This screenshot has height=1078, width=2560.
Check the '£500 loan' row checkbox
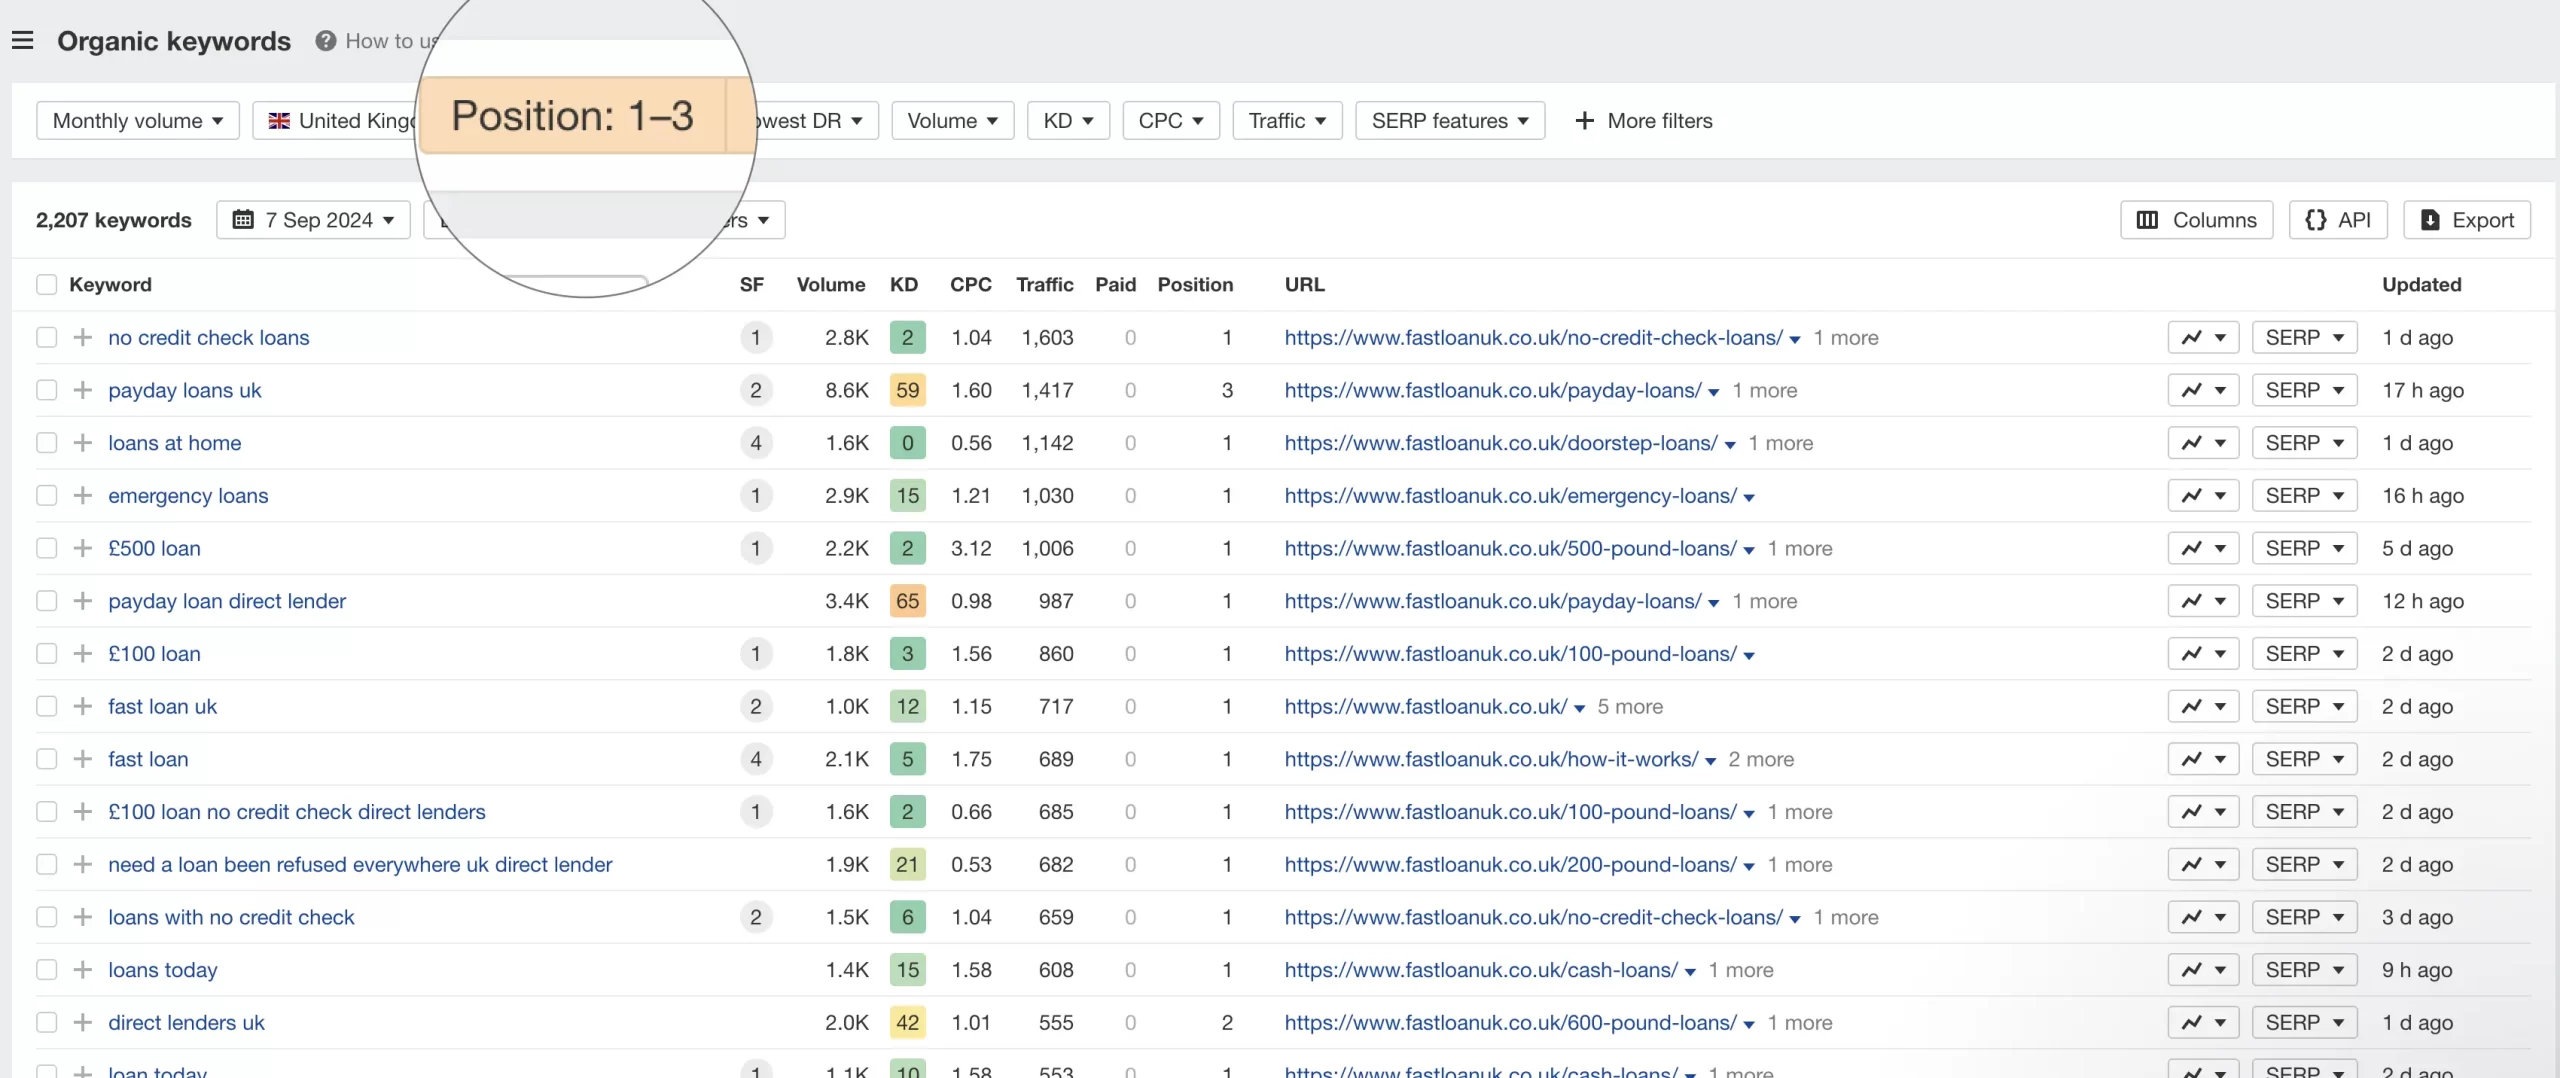click(x=46, y=549)
